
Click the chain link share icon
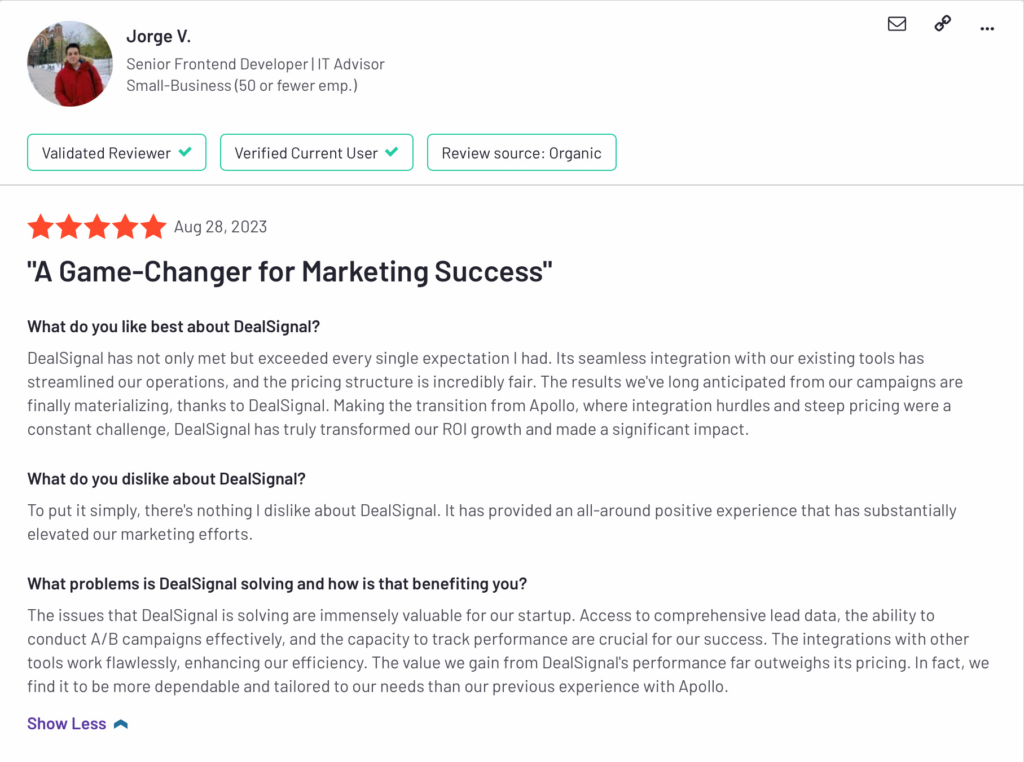coord(943,24)
